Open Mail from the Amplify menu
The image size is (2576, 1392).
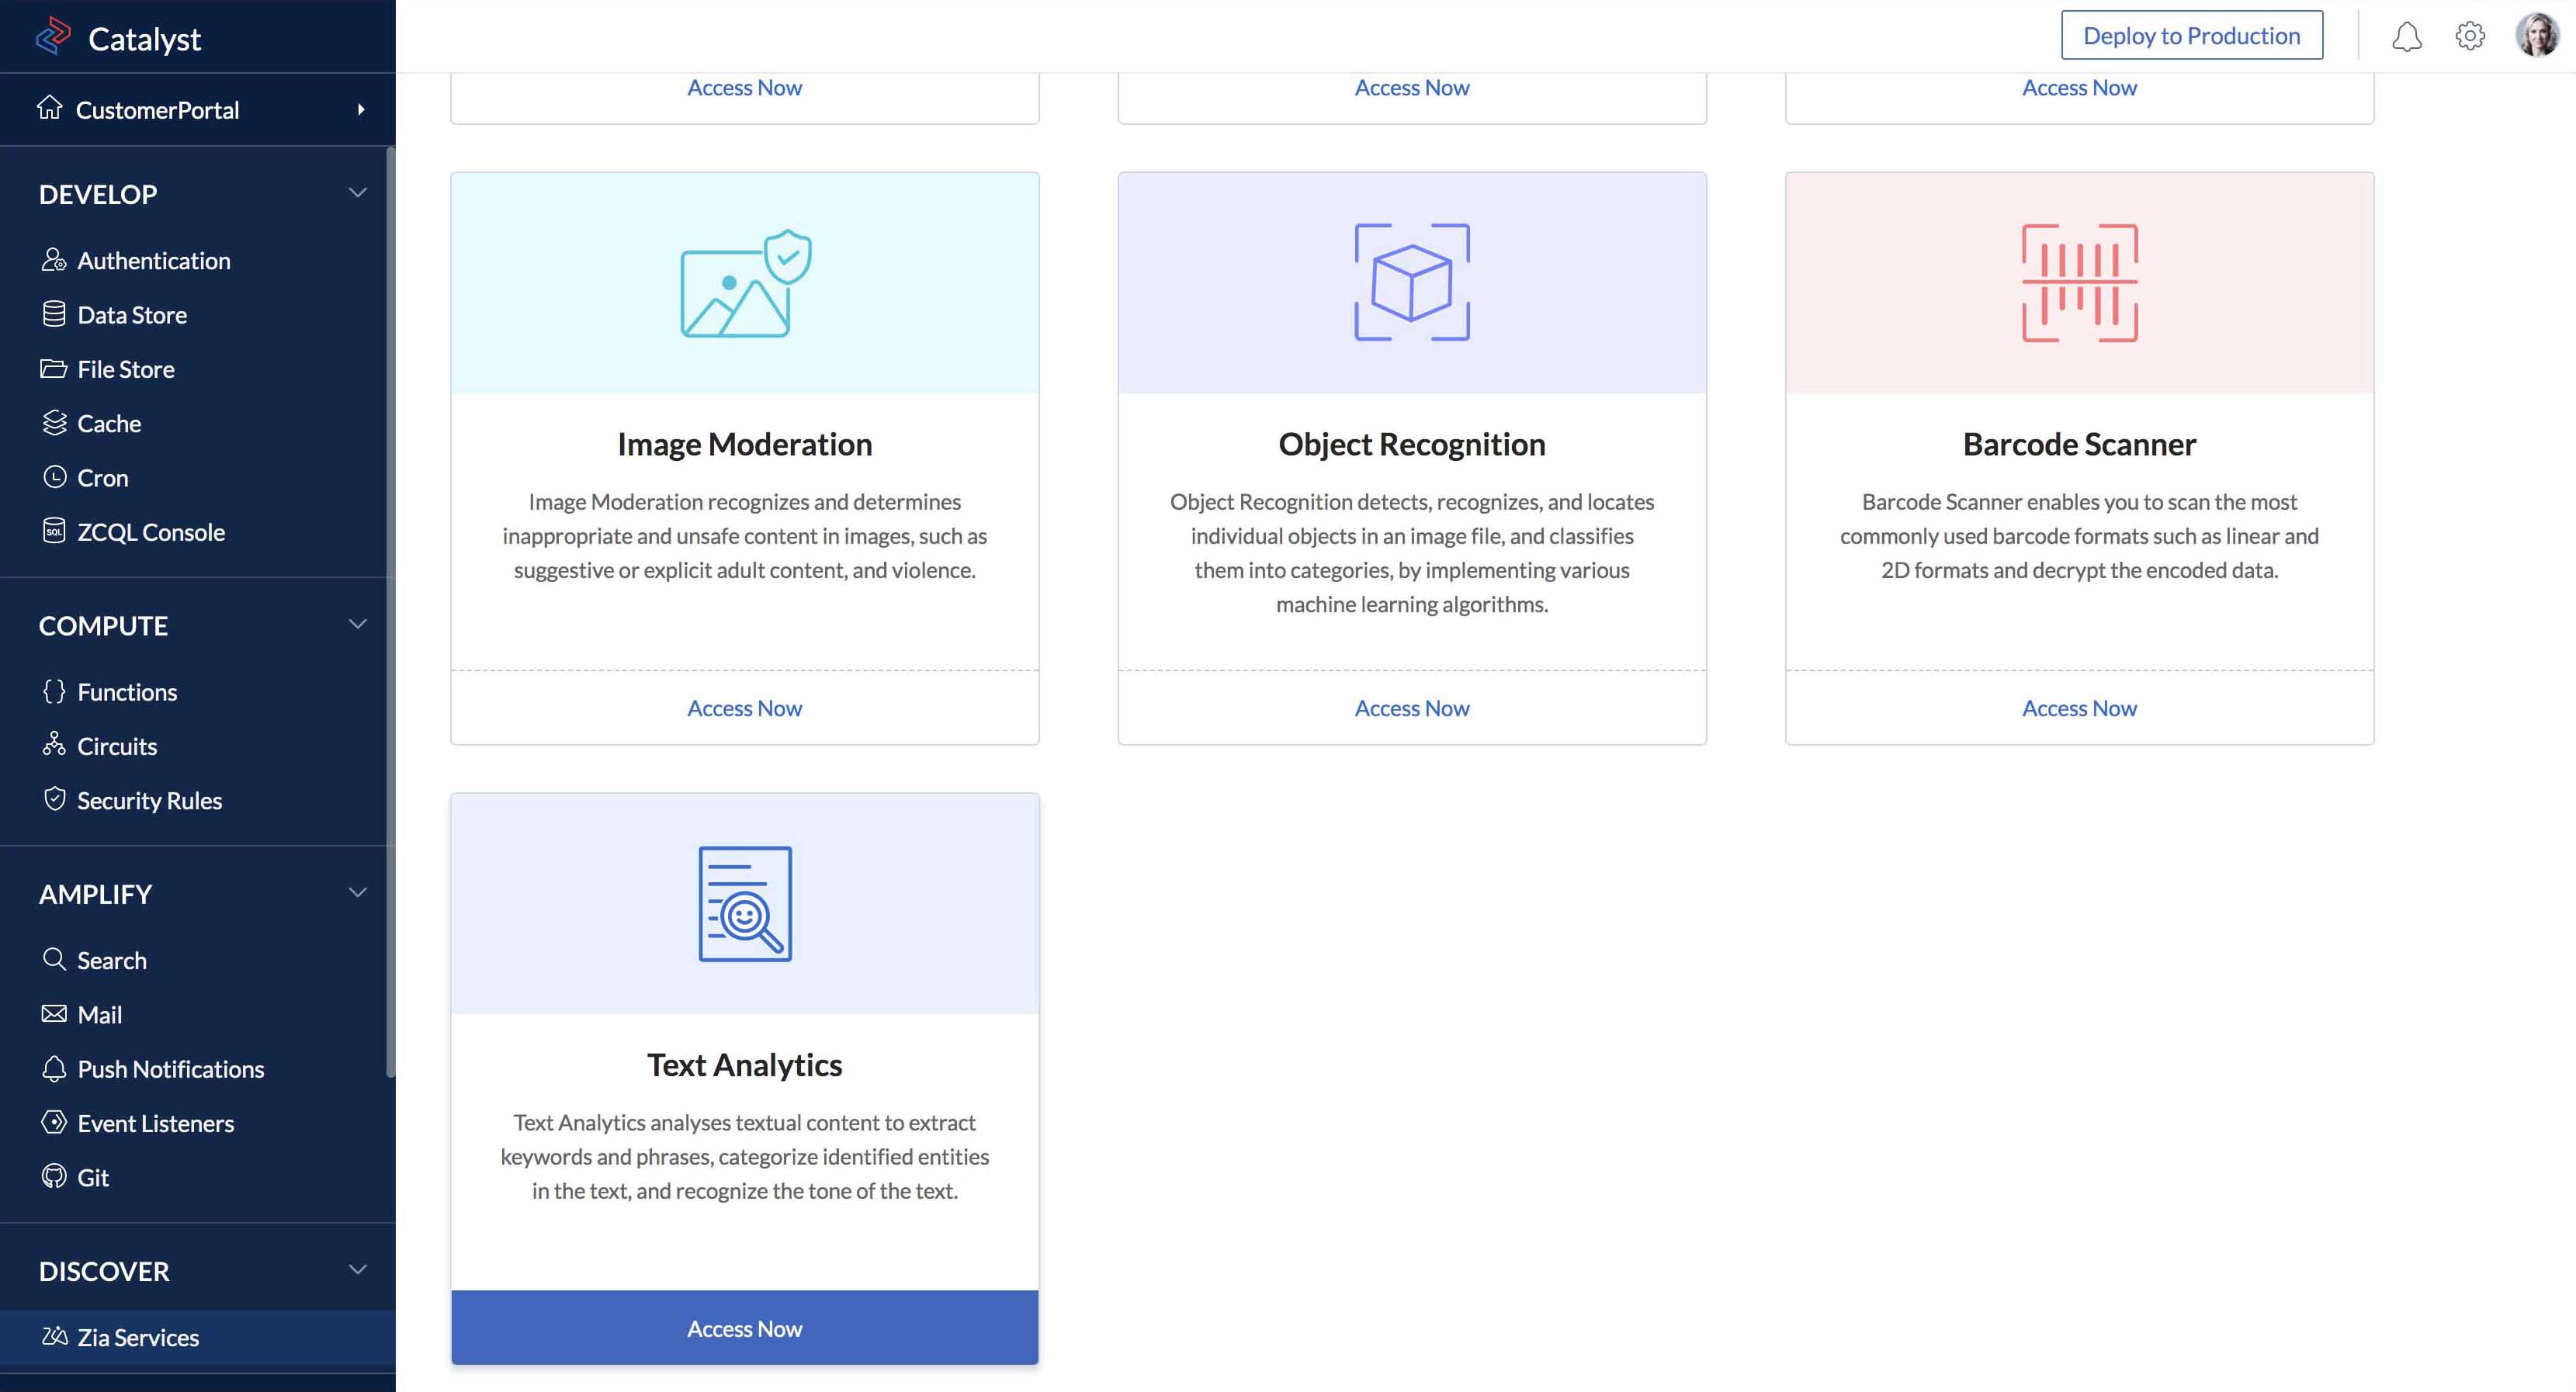pyautogui.click(x=100, y=1014)
